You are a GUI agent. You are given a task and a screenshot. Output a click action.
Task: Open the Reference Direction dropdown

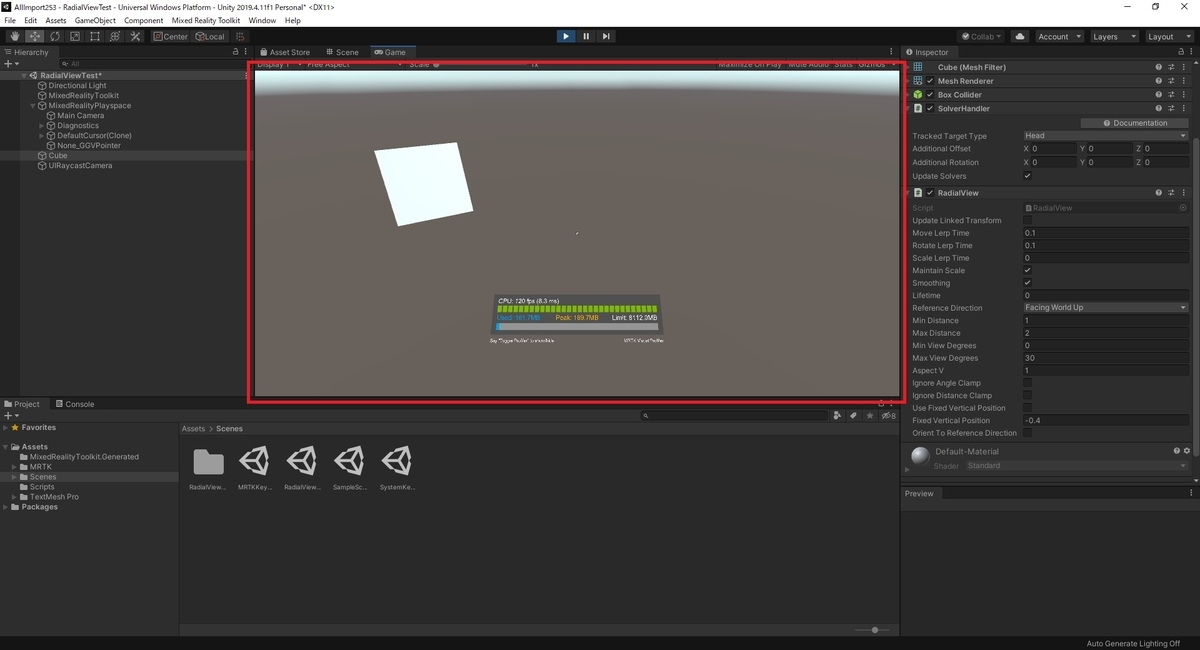(x=1105, y=308)
